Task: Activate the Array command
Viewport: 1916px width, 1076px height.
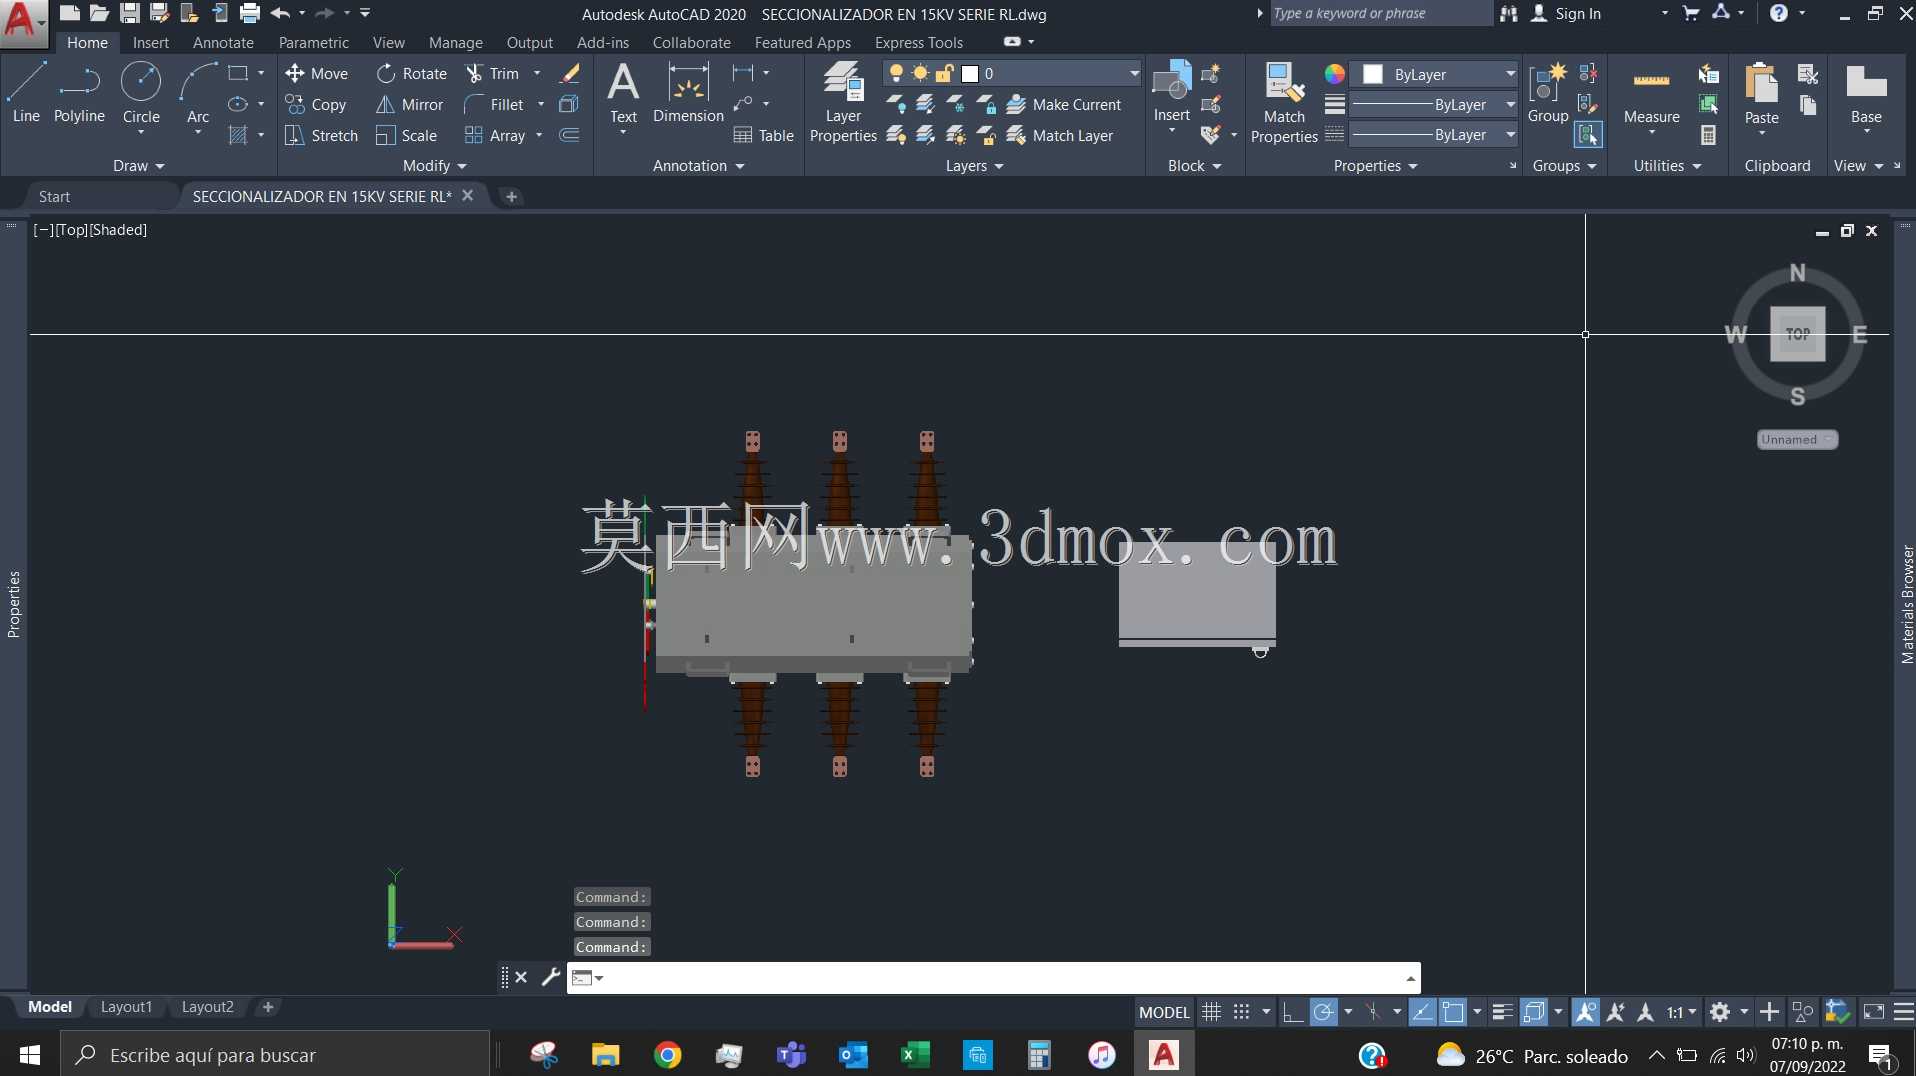Action: point(496,135)
